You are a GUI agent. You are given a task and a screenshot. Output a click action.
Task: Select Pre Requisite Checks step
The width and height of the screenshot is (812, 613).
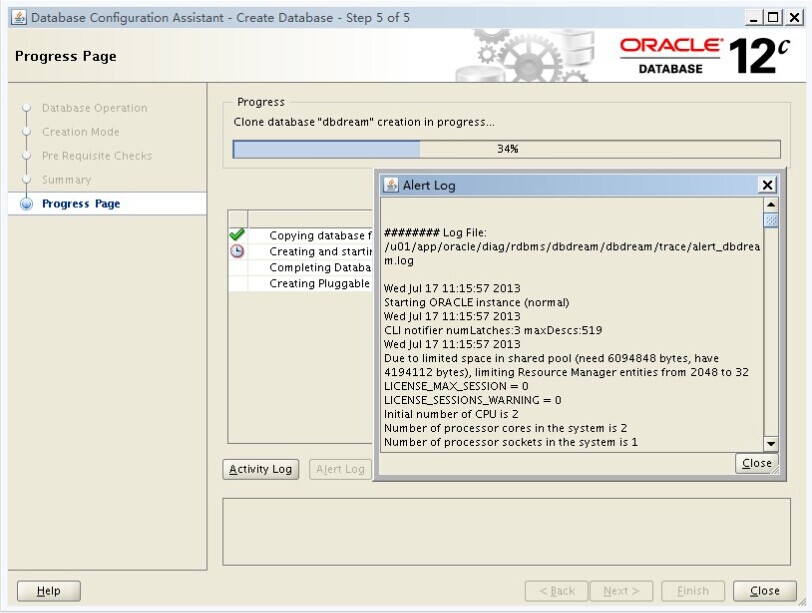pyautogui.click(x=97, y=156)
